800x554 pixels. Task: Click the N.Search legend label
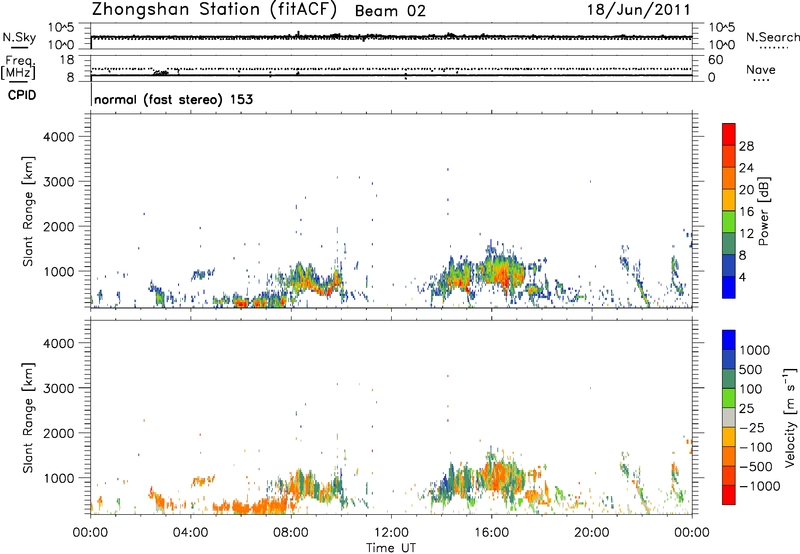(772, 37)
